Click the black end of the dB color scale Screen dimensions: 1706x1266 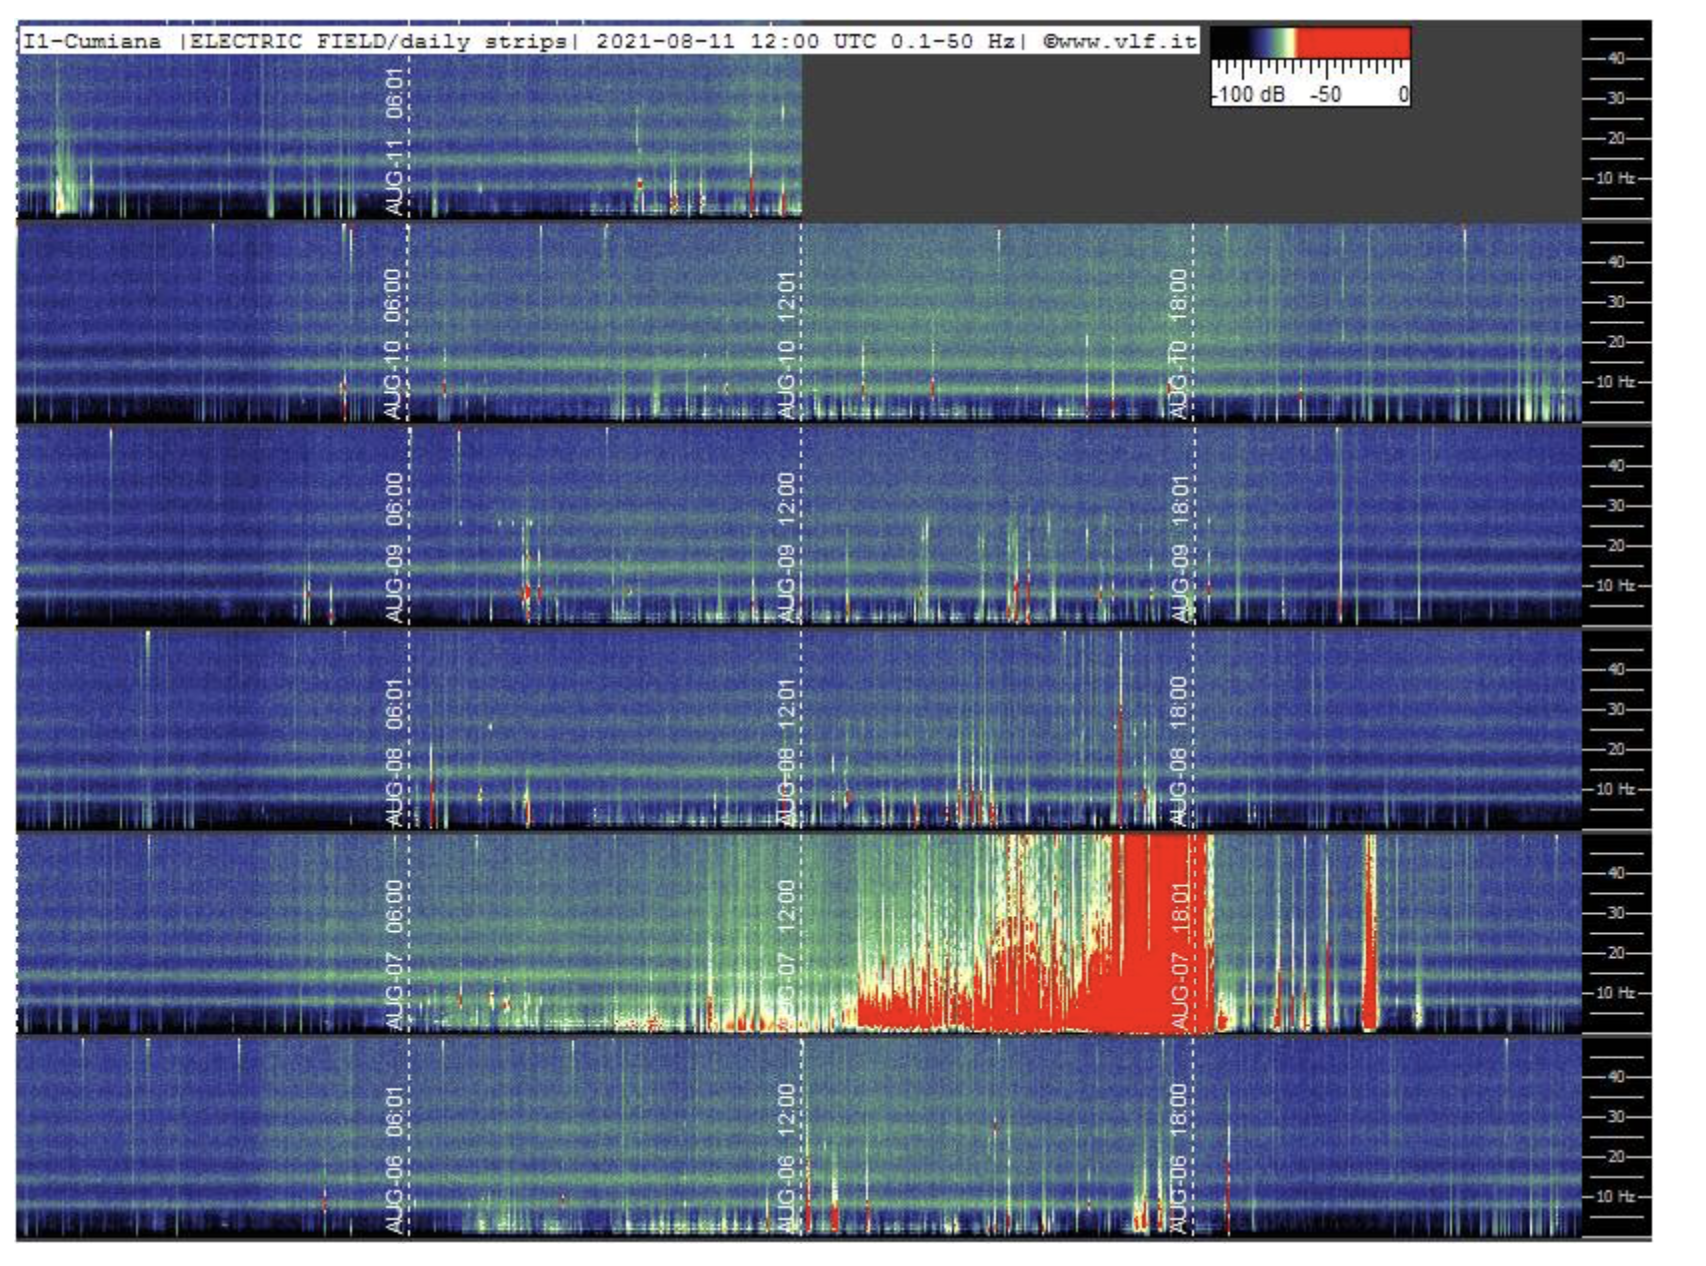tap(1231, 42)
